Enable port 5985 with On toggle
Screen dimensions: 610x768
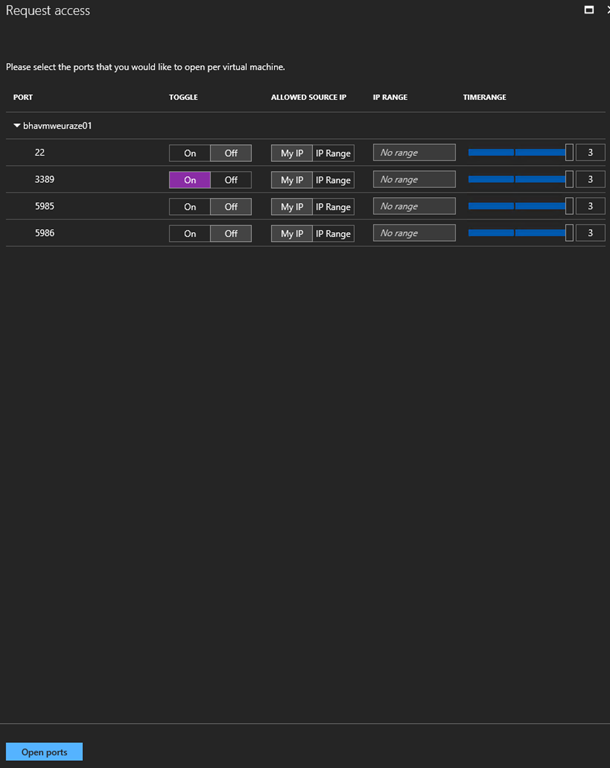tap(189, 207)
